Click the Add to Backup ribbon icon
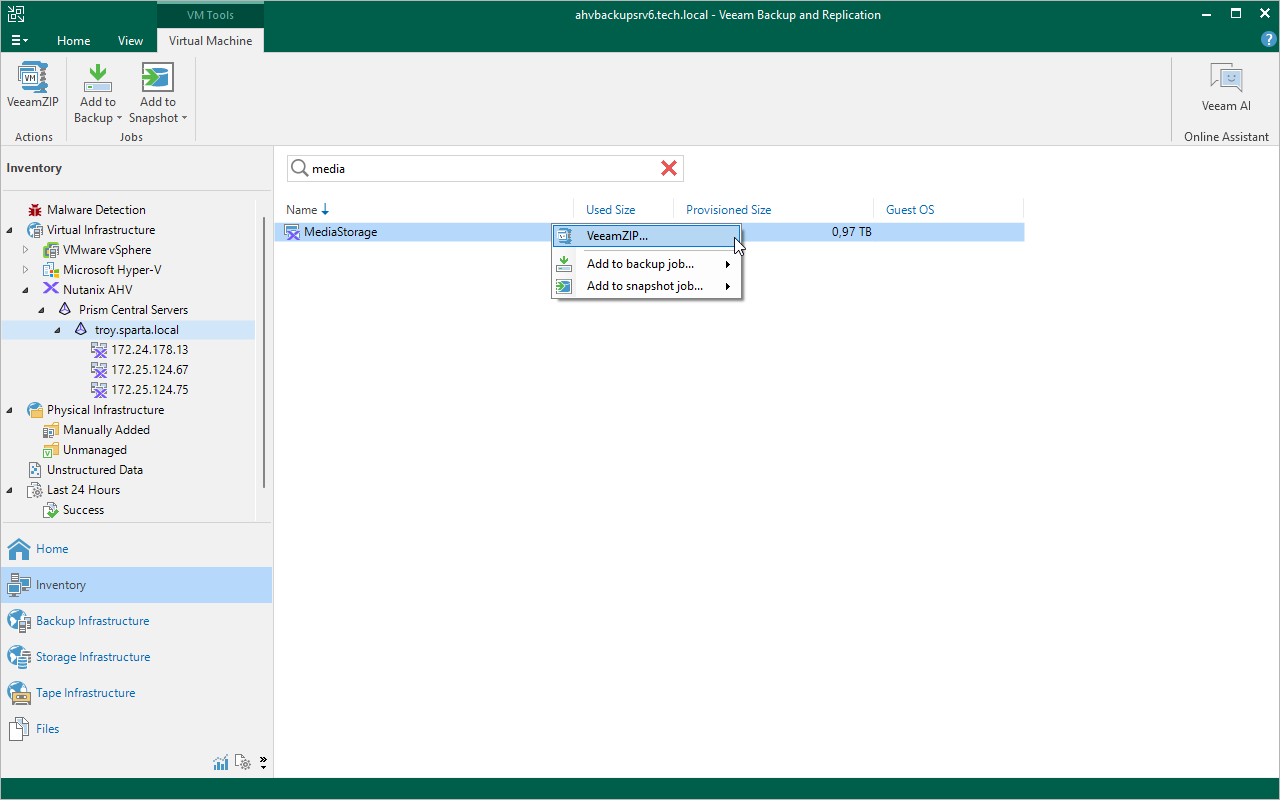Viewport: 1280px width, 800px height. point(97,77)
